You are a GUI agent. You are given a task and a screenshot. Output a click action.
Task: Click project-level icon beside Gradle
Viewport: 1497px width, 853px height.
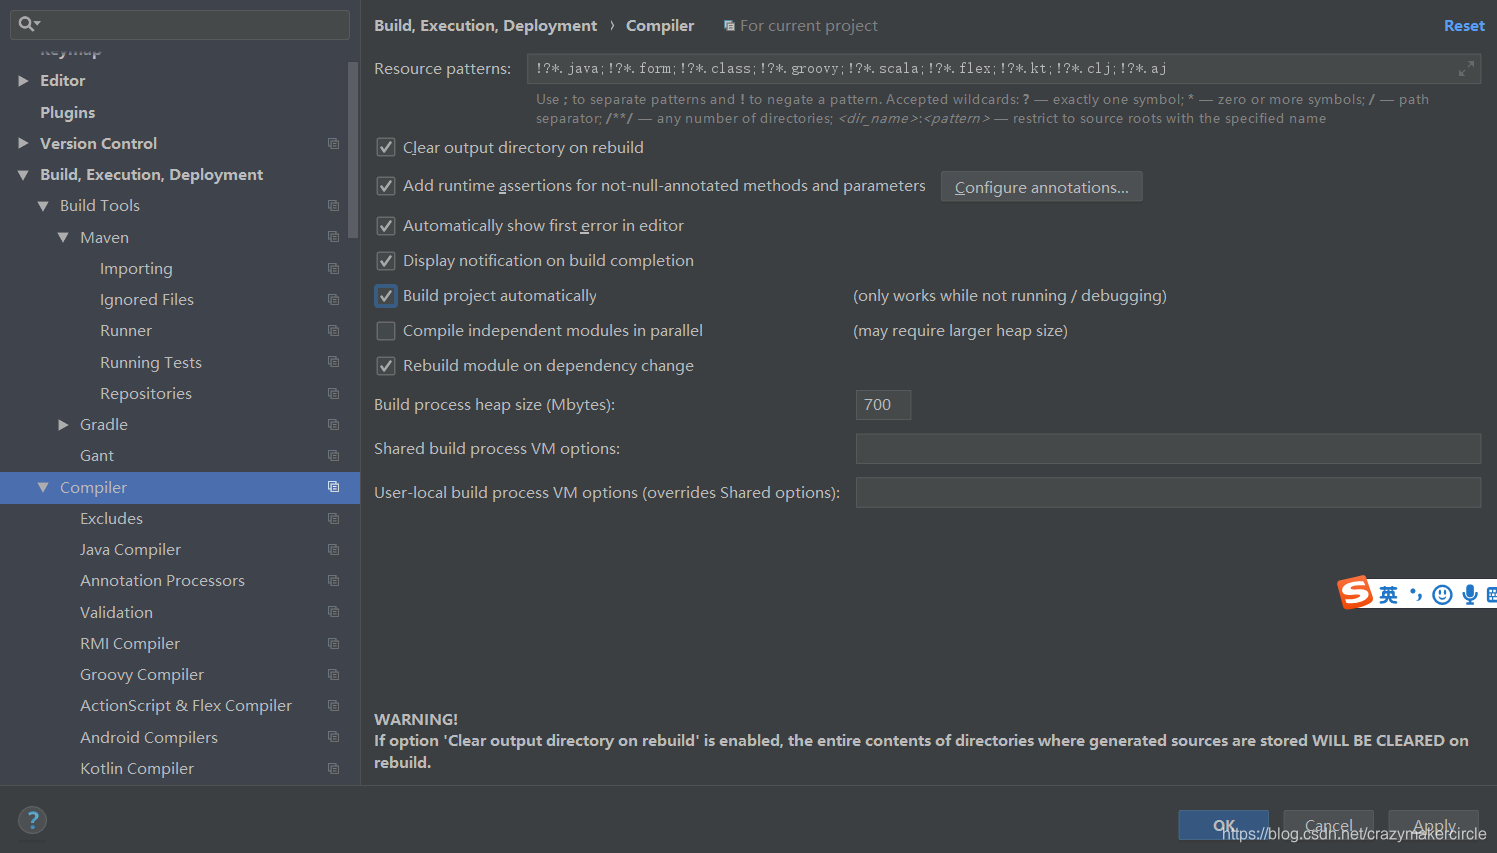[334, 425]
